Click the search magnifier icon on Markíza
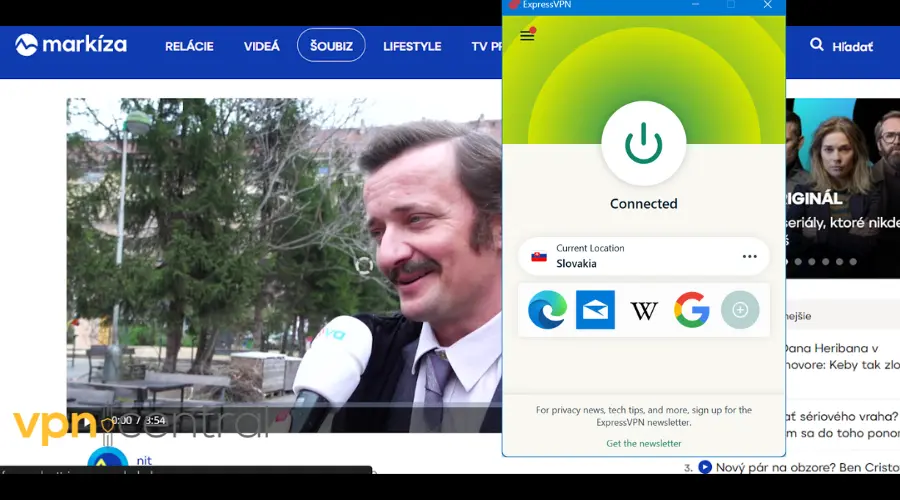The width and height of the screenshot is (900, 500). [x=816, y=45]
